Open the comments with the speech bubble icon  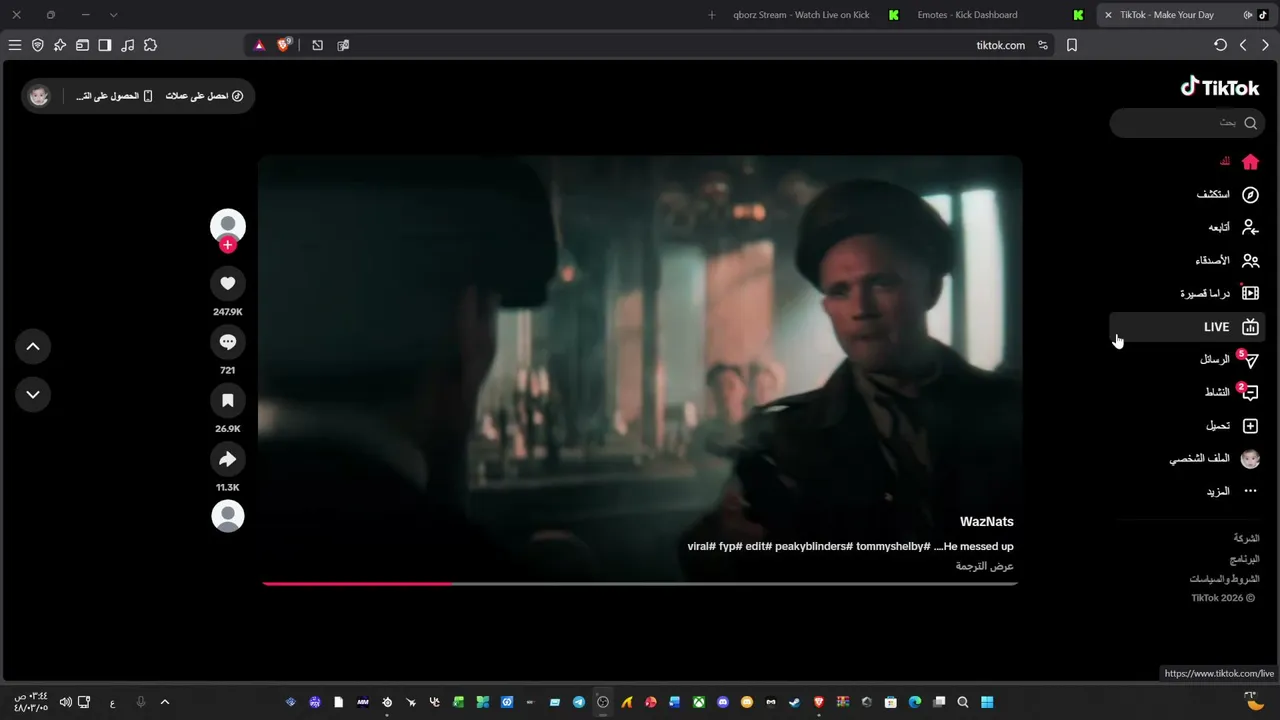228,342
